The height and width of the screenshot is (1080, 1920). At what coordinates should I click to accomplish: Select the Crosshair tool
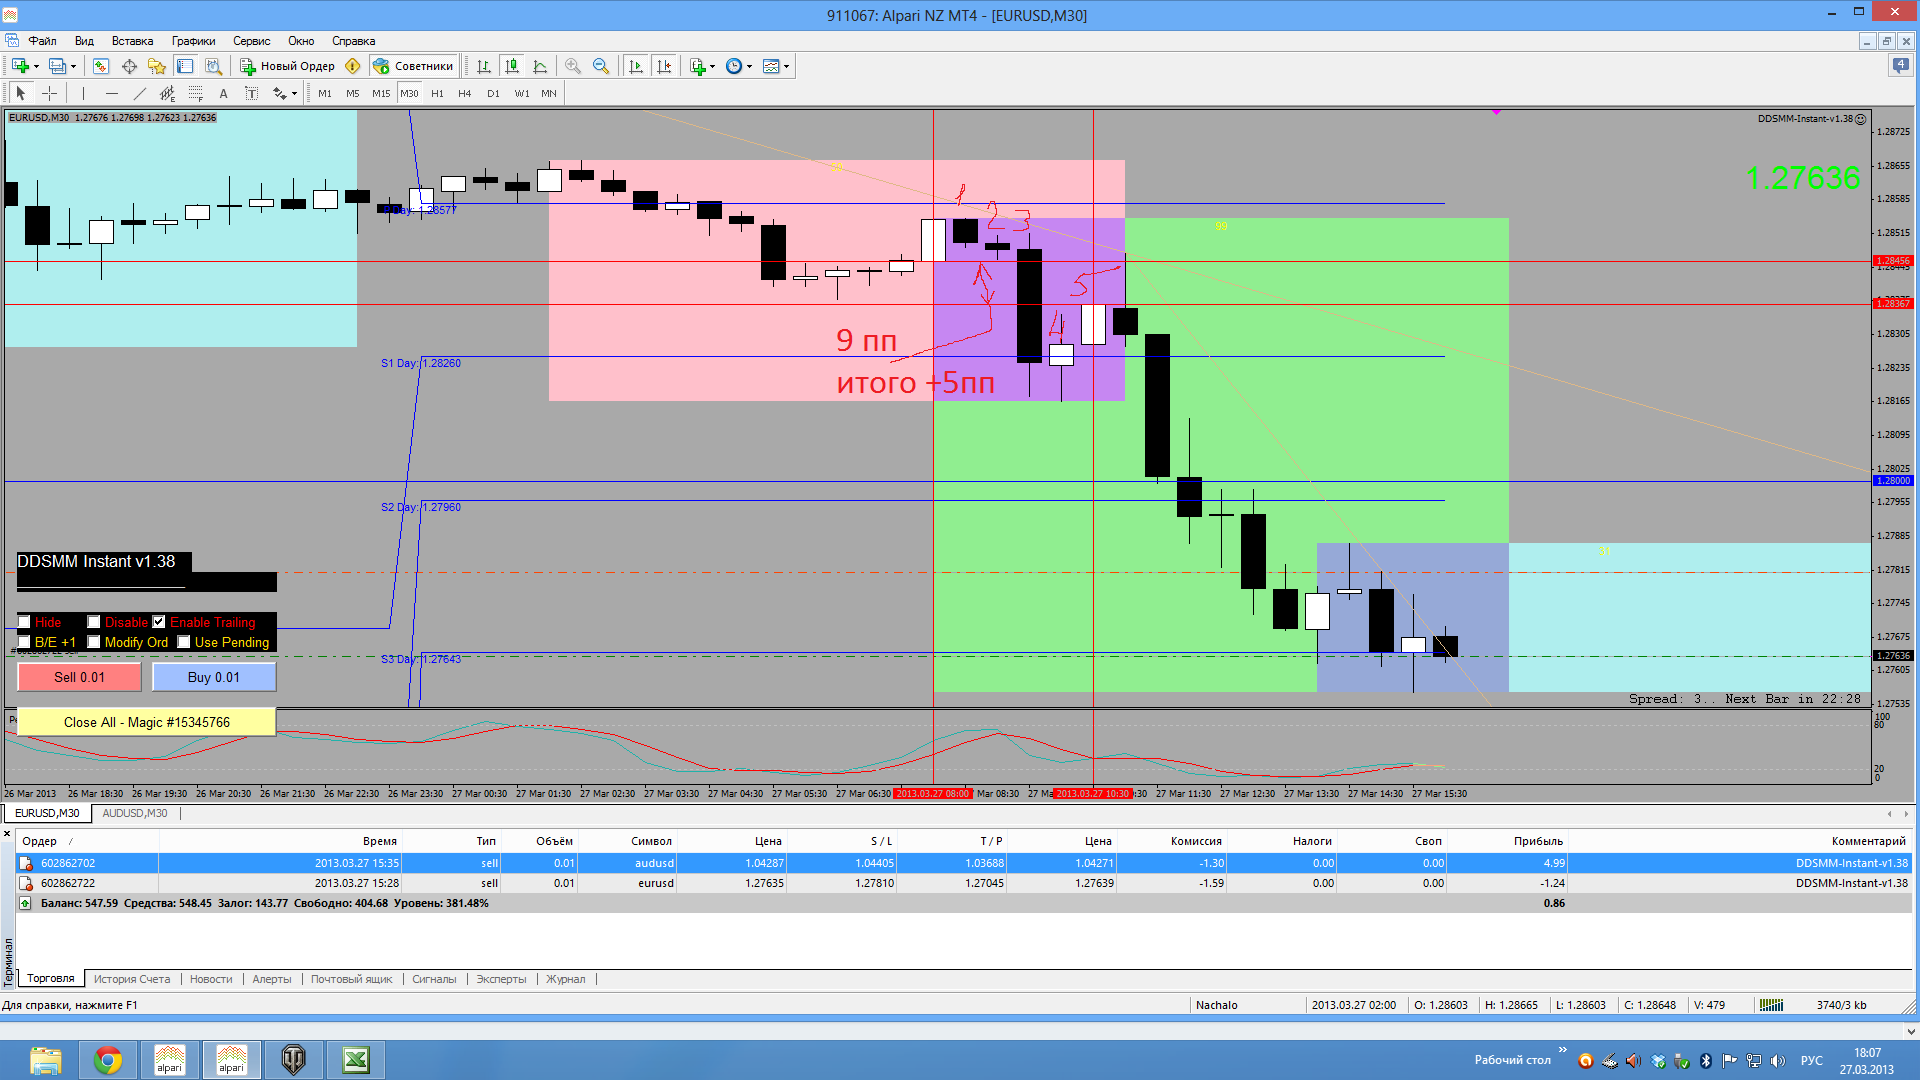pos(49,93)
